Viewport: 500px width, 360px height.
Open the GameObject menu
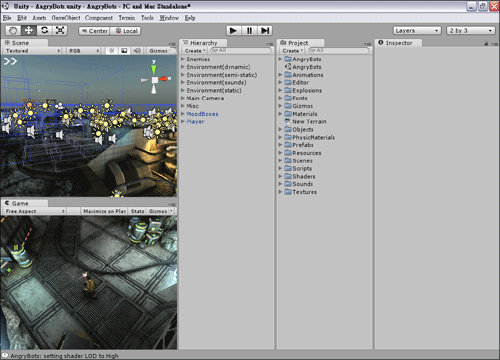pos(66,18)
